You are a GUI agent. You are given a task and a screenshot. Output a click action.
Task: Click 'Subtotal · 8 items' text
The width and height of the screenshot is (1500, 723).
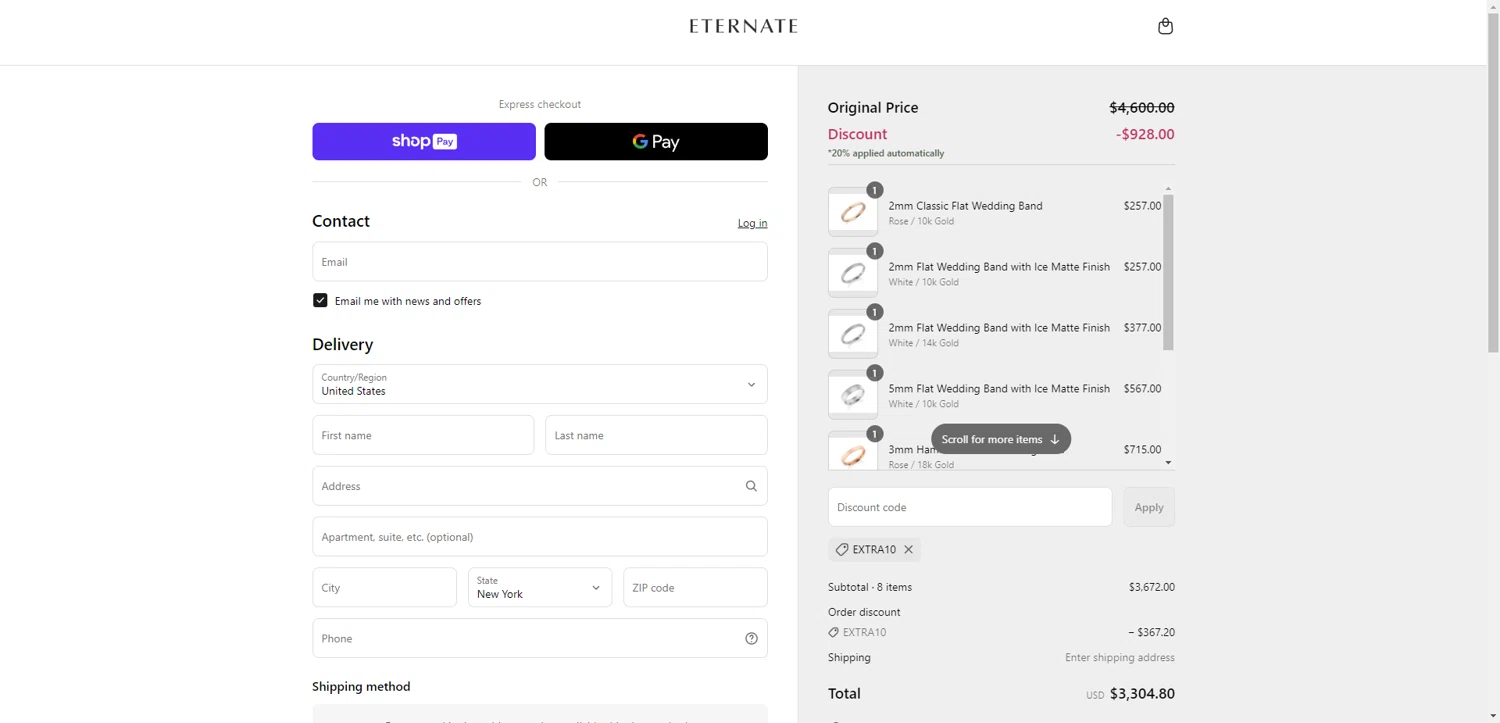click(x=870, y=587)
